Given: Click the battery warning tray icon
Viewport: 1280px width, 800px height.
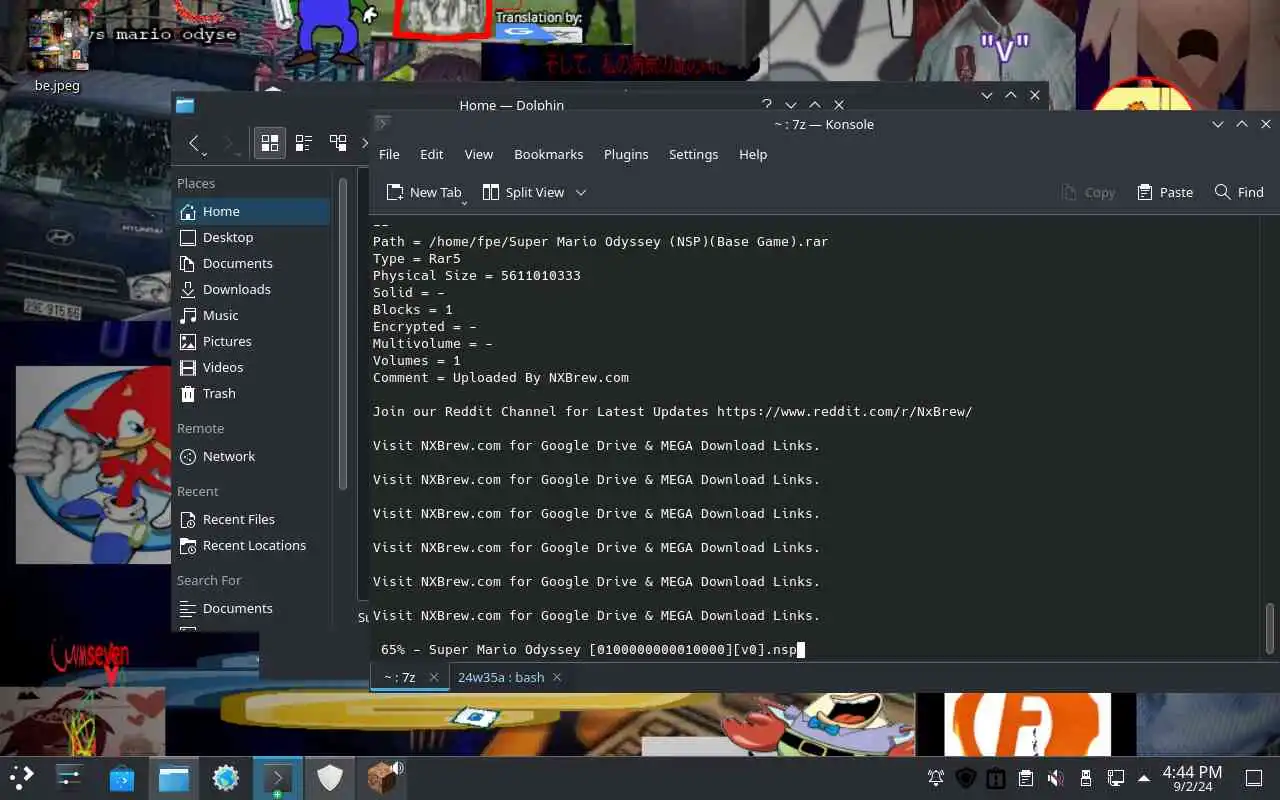Looking at the screenshot, I should 995,778.
